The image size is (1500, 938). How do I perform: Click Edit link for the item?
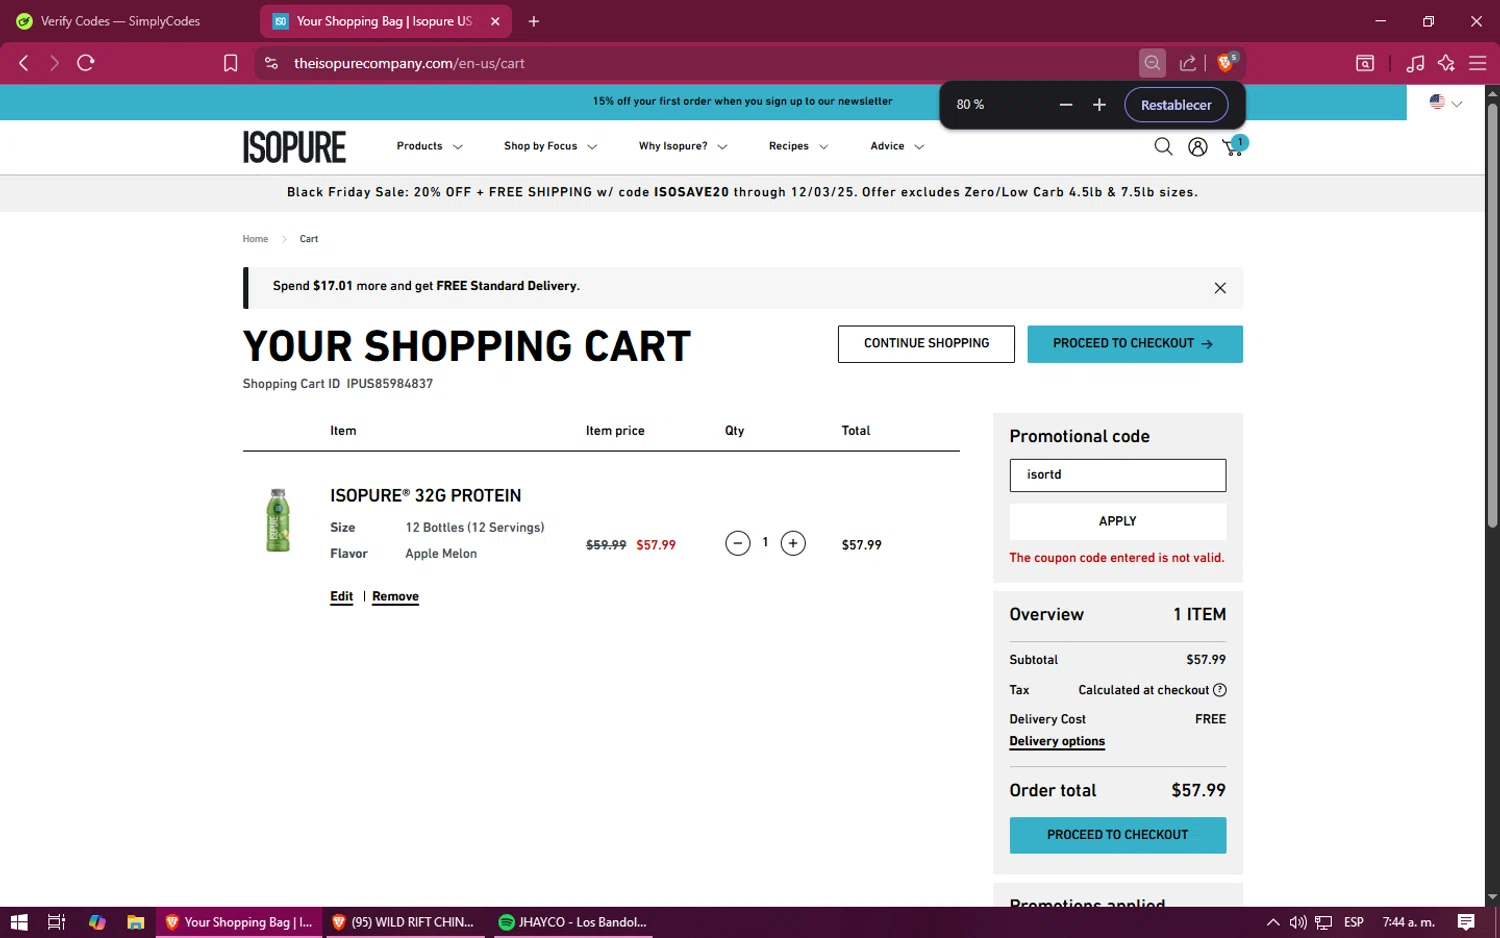tap(342, 597)
